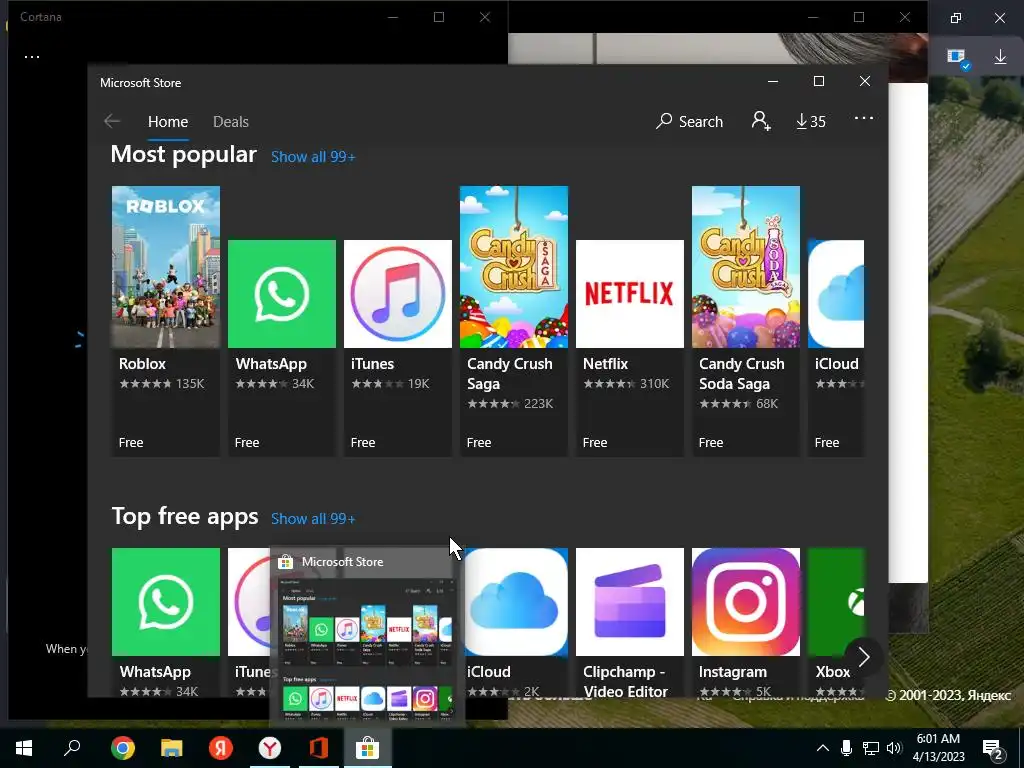Expand hidden system tray icons
The image size is (1024, 768).
823,748
